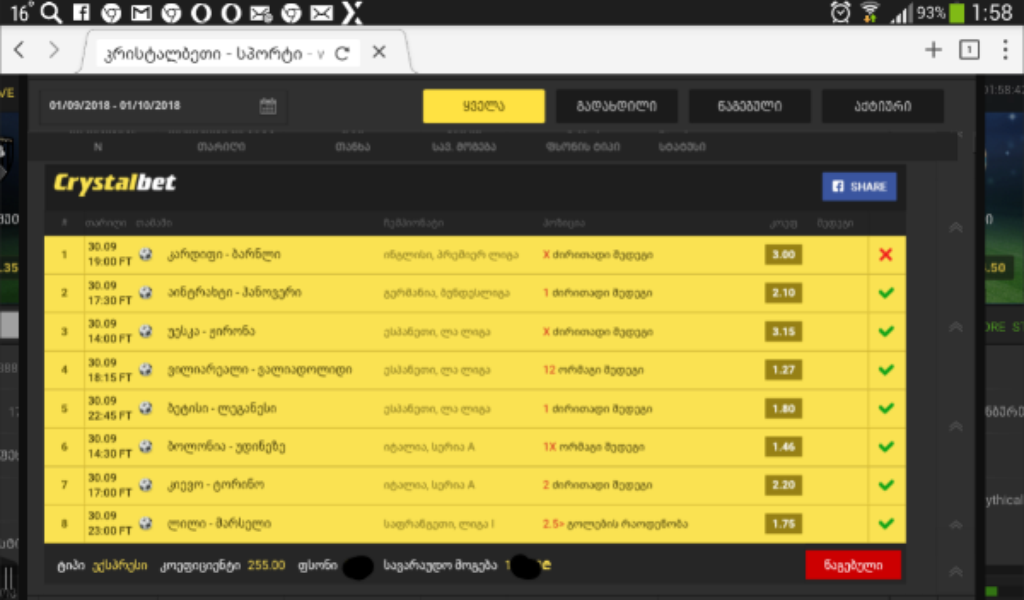The image size is (1024, 600).
Task: Click green checkmark for აინტრახტი - ჰანოვერი
Action: point(886,292)
